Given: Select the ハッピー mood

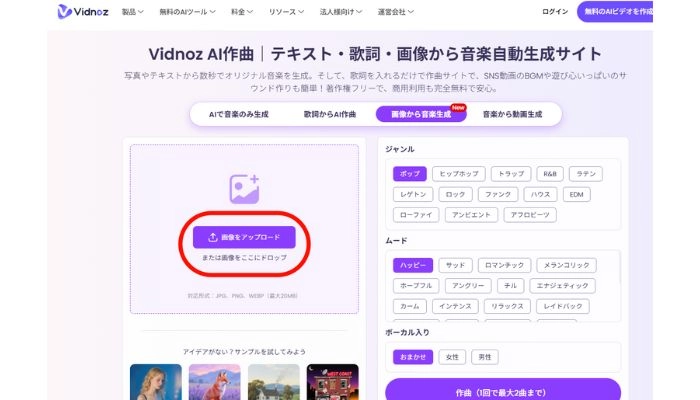Looking at the screenshot, I should pyautogui.click(x=413, y=265).
